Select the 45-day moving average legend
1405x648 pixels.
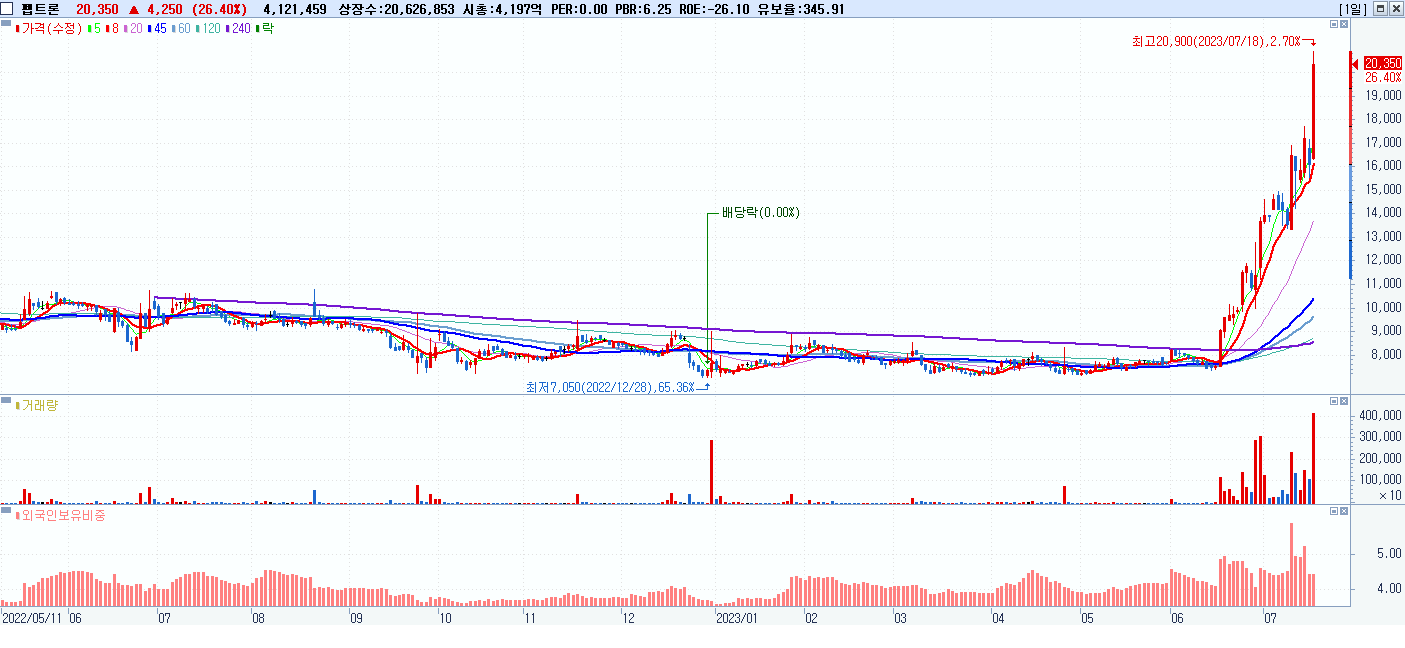tap(158, 28)
